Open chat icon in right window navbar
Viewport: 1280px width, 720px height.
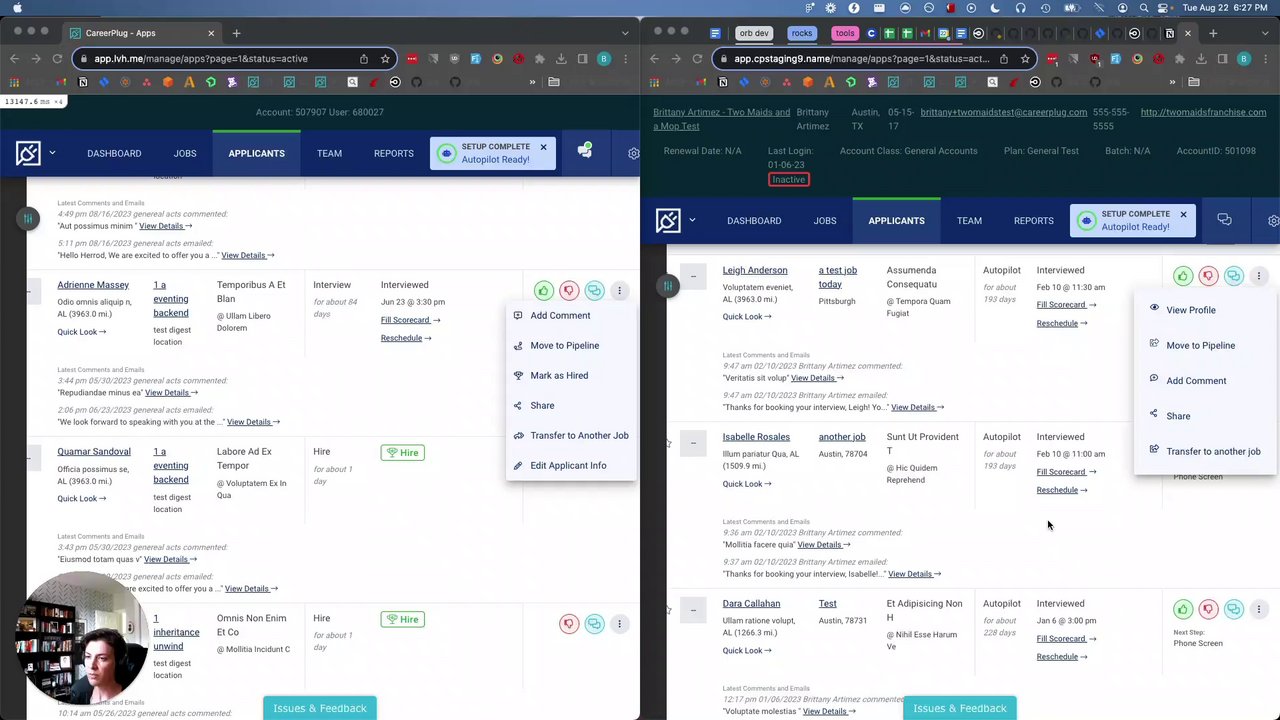pos(1224,220)
